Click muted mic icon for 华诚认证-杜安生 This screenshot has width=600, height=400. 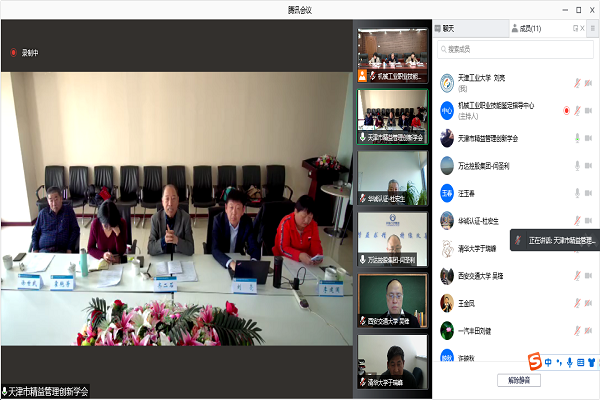click(x=577, y=220)
